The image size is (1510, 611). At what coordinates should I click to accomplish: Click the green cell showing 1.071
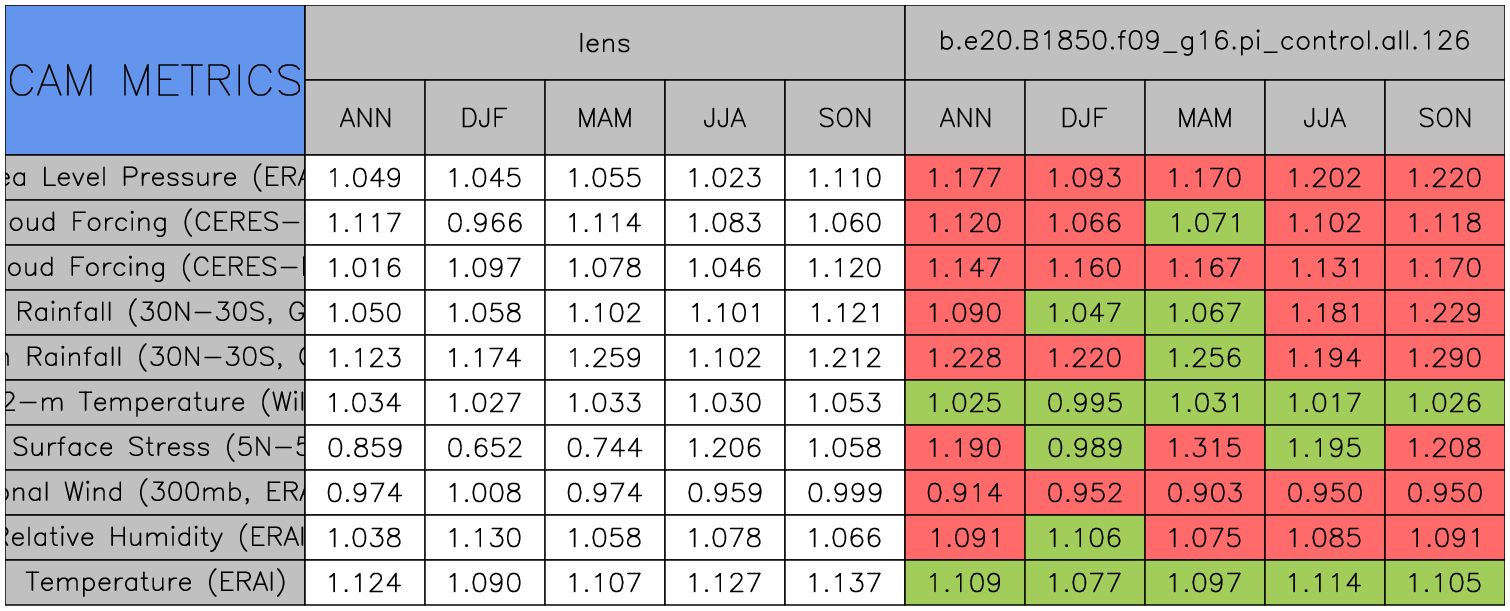point(1205,223)
